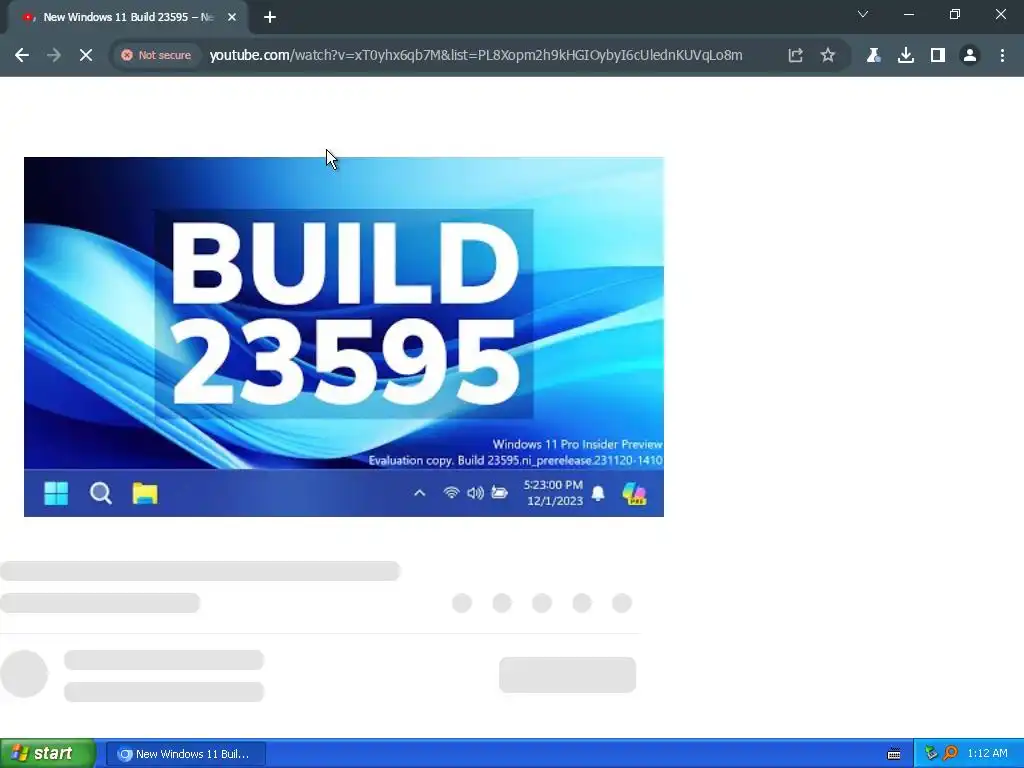Toggle the side panel icon
Screen dimensions: 1024x768
click(938, 56)
